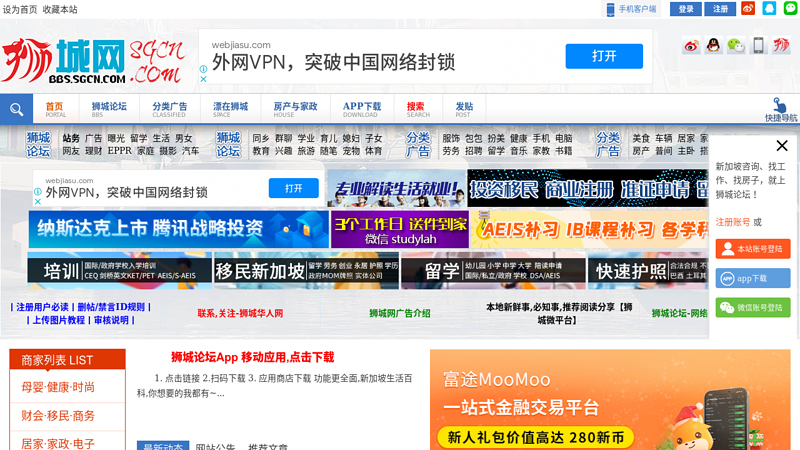This screenshot has height=450, width=800.
Task: Open the 富途MooMoo advertisement
Action: (x=610, y=400)
